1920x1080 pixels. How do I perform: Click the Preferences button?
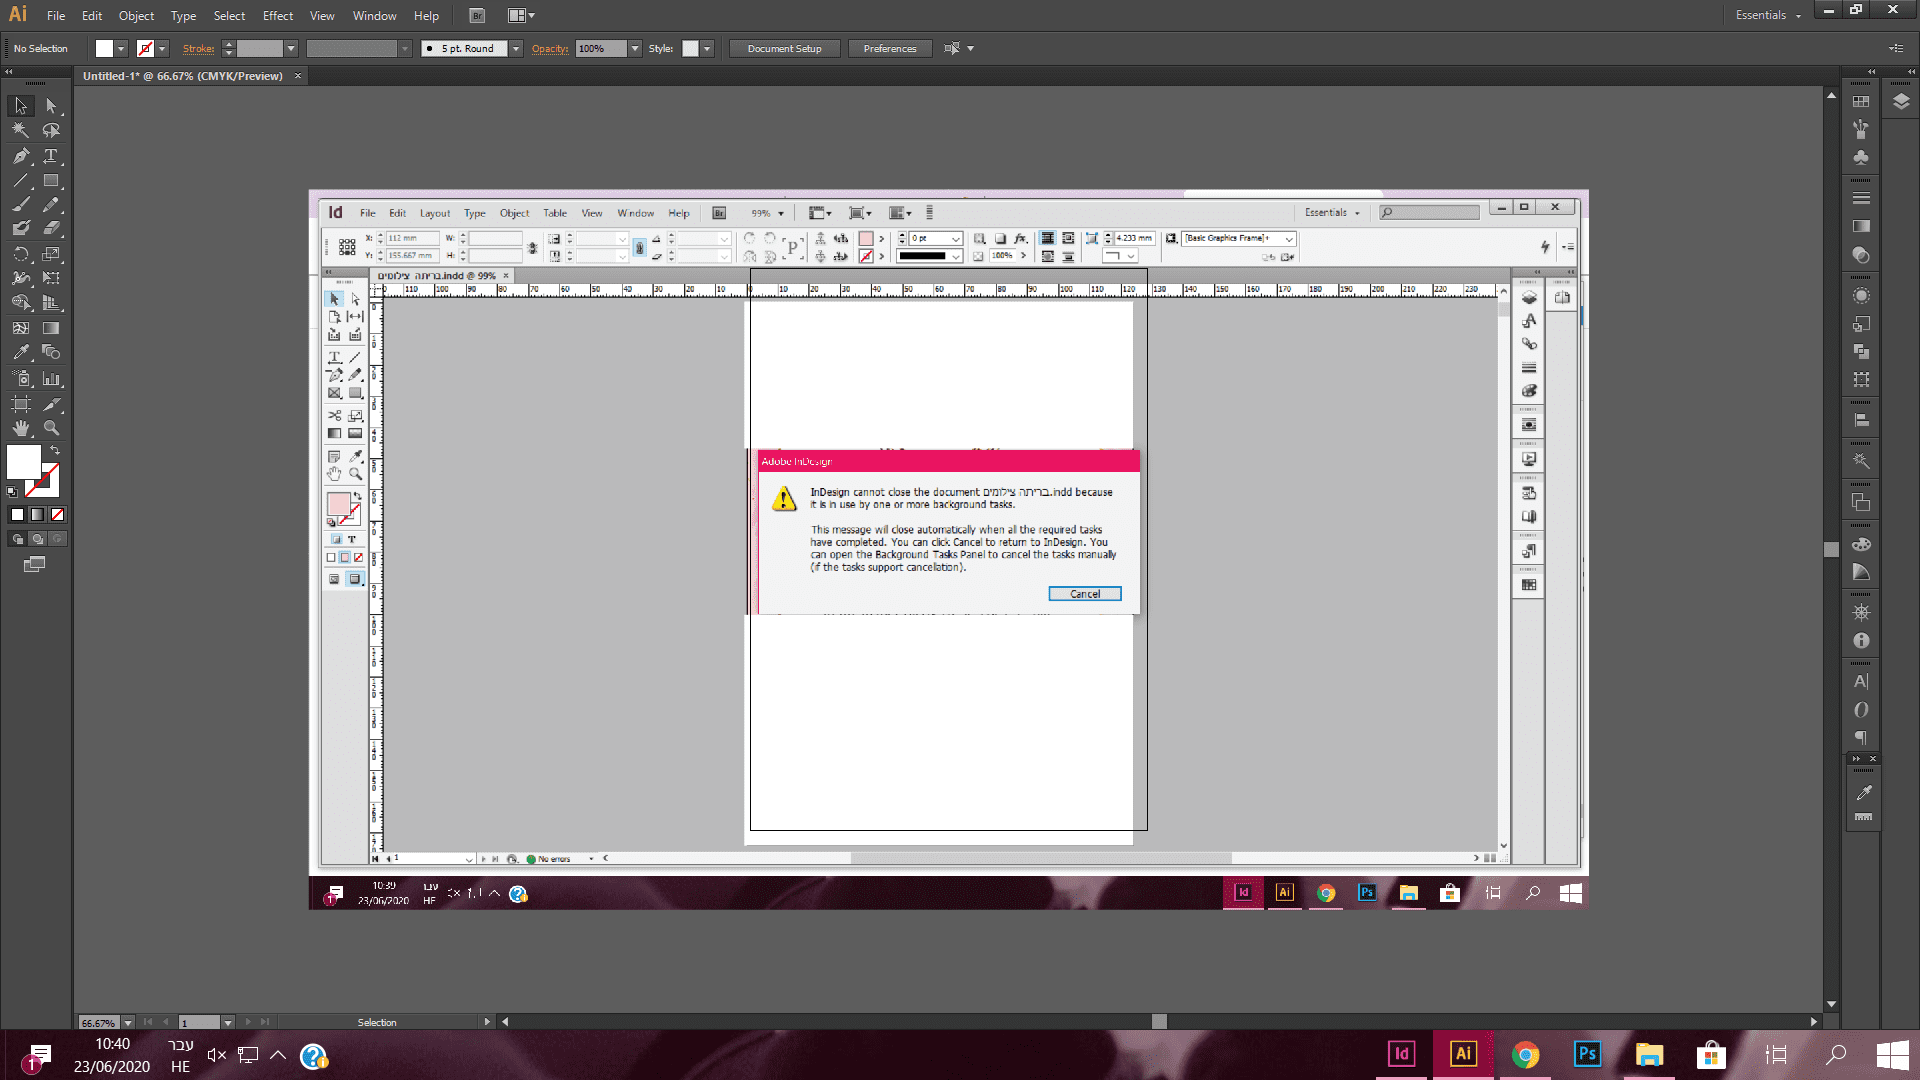tap(889, 49)
